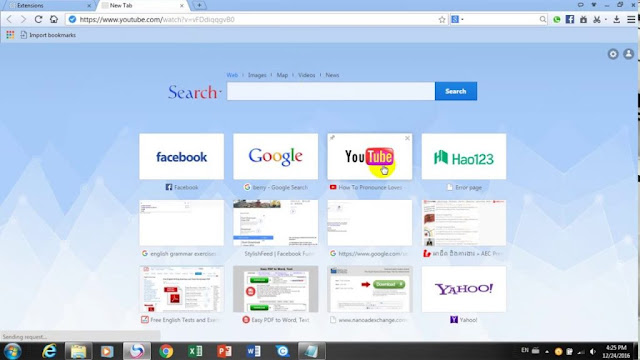The image size is (640, 360).
Task: Click the green WhatsApp extension icon
Action: [x=556, y=19]
